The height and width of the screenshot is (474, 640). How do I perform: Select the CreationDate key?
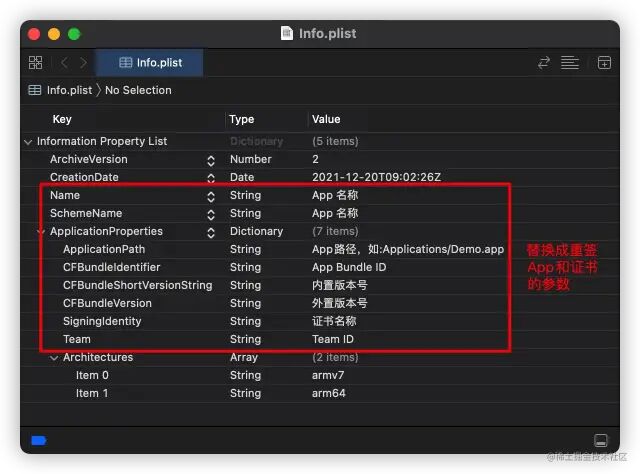coord(84,177)
